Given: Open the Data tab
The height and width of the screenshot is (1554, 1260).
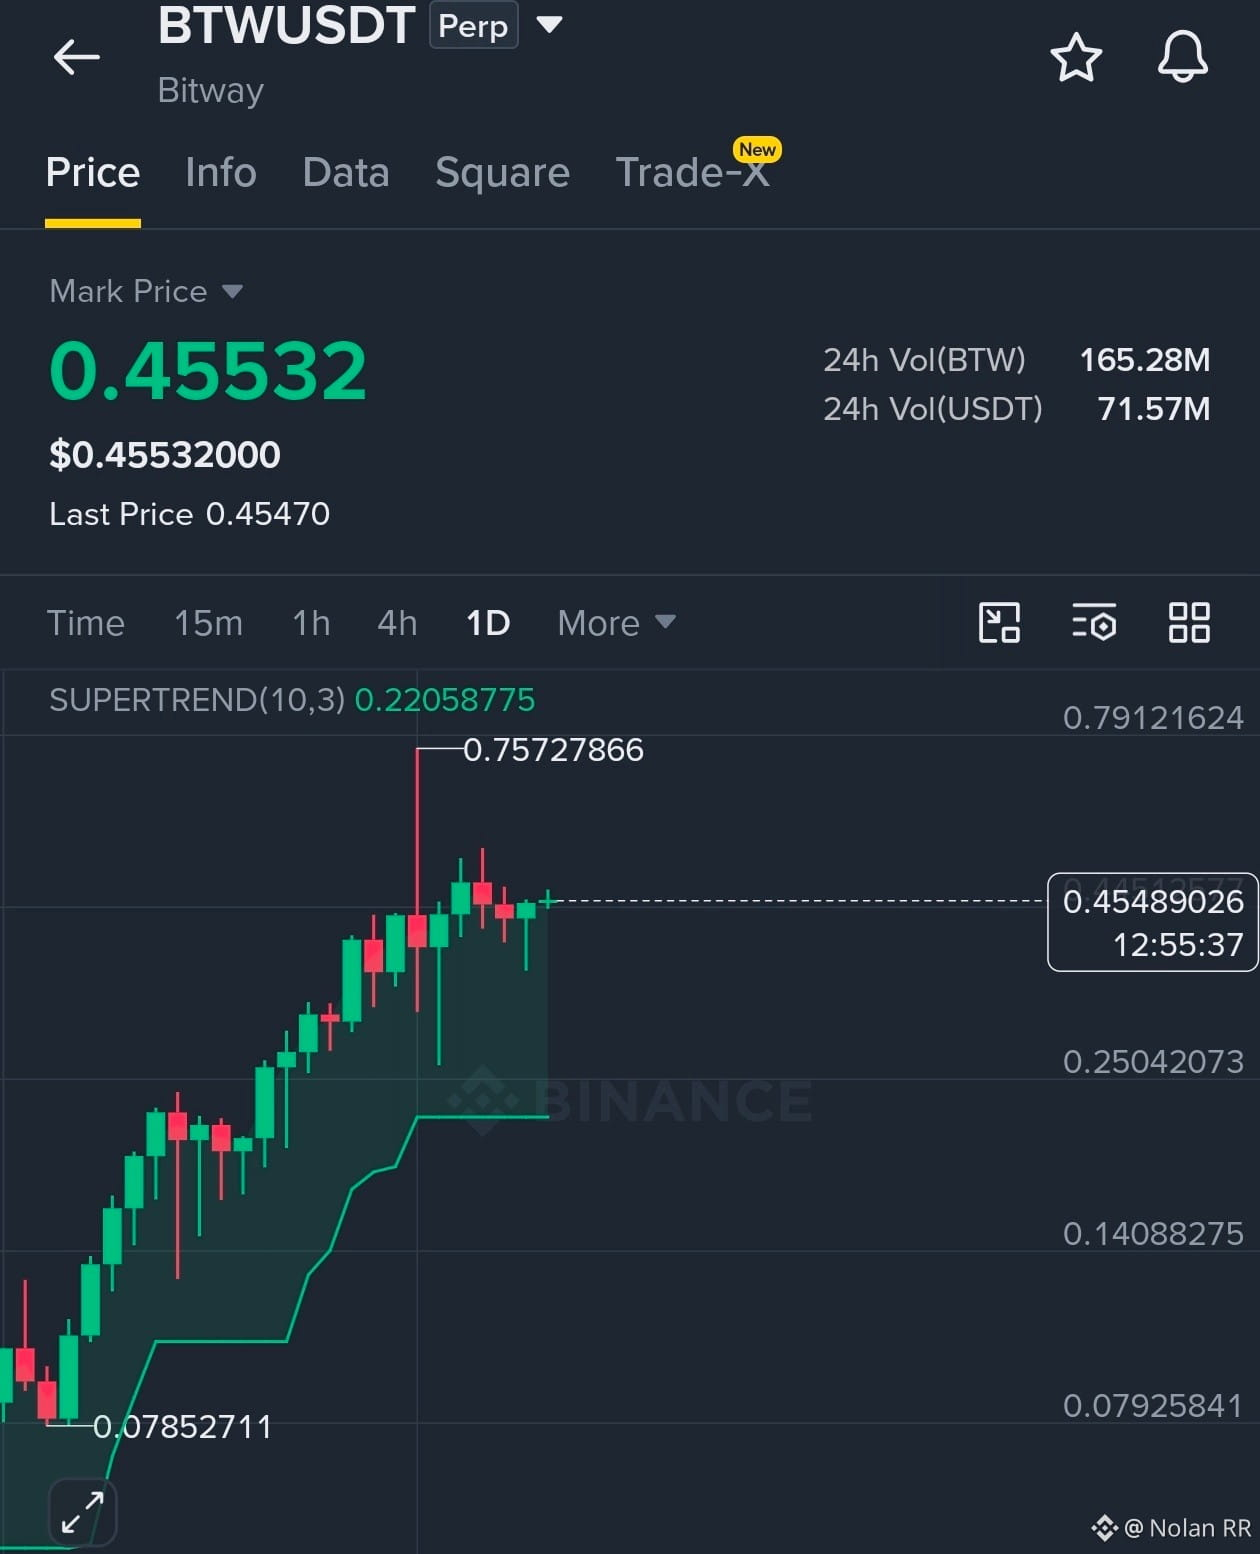Looking at the screenshot, I should pos(346,173).
